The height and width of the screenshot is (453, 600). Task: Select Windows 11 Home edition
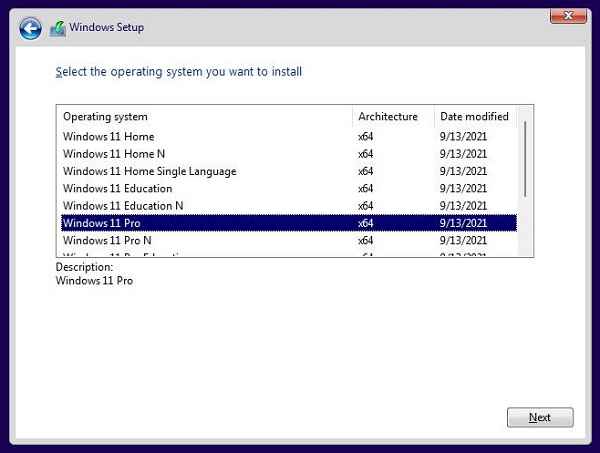(x=289, y=137)
